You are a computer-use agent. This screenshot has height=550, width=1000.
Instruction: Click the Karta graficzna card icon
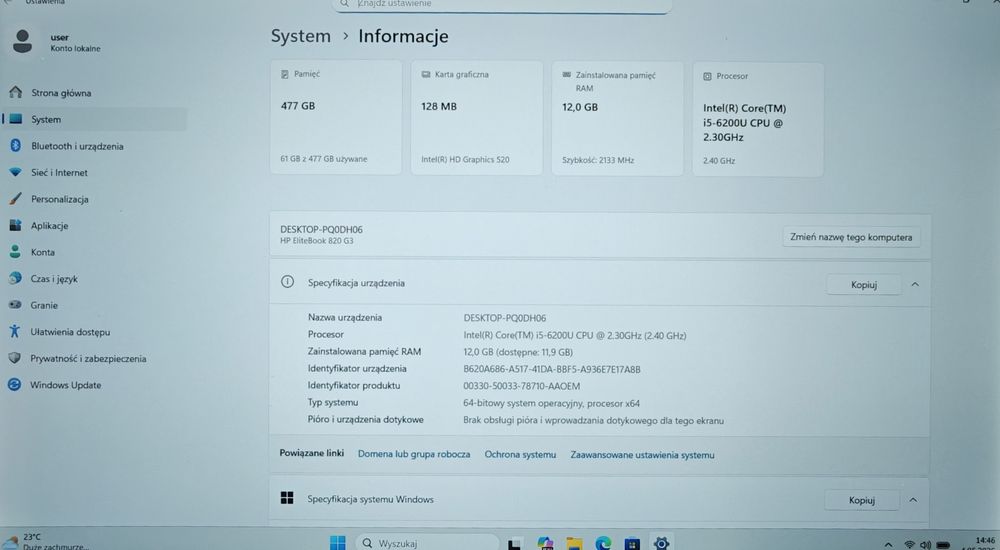(x=426, y=75)
